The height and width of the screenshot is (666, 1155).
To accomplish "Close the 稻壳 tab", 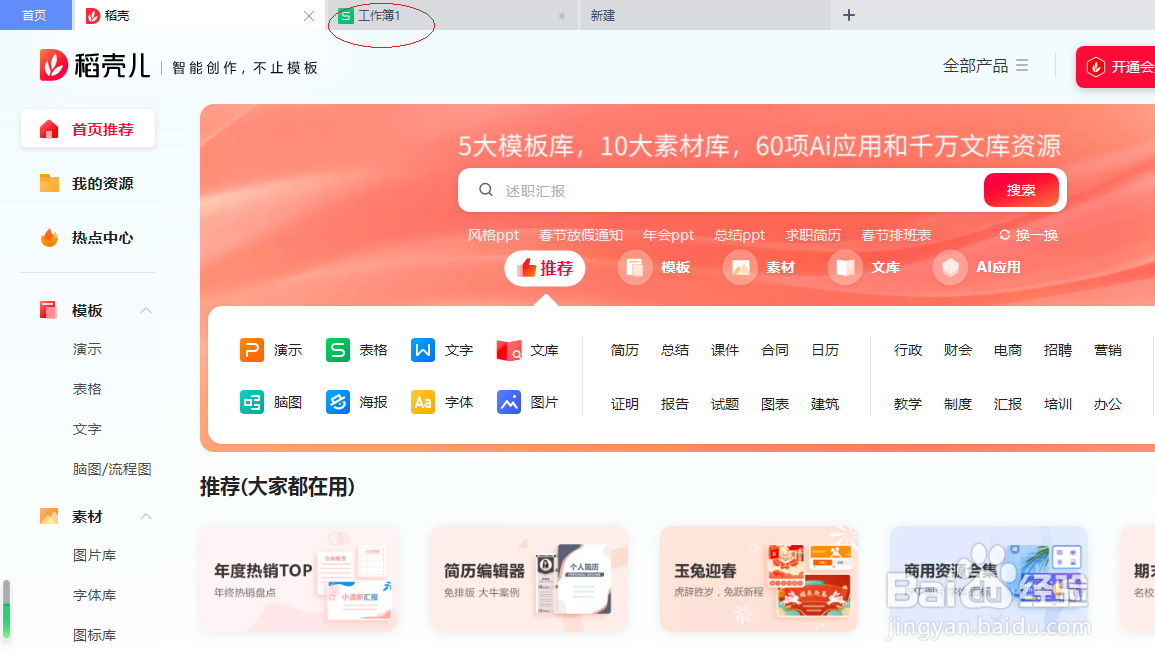I will pos(309,15).
